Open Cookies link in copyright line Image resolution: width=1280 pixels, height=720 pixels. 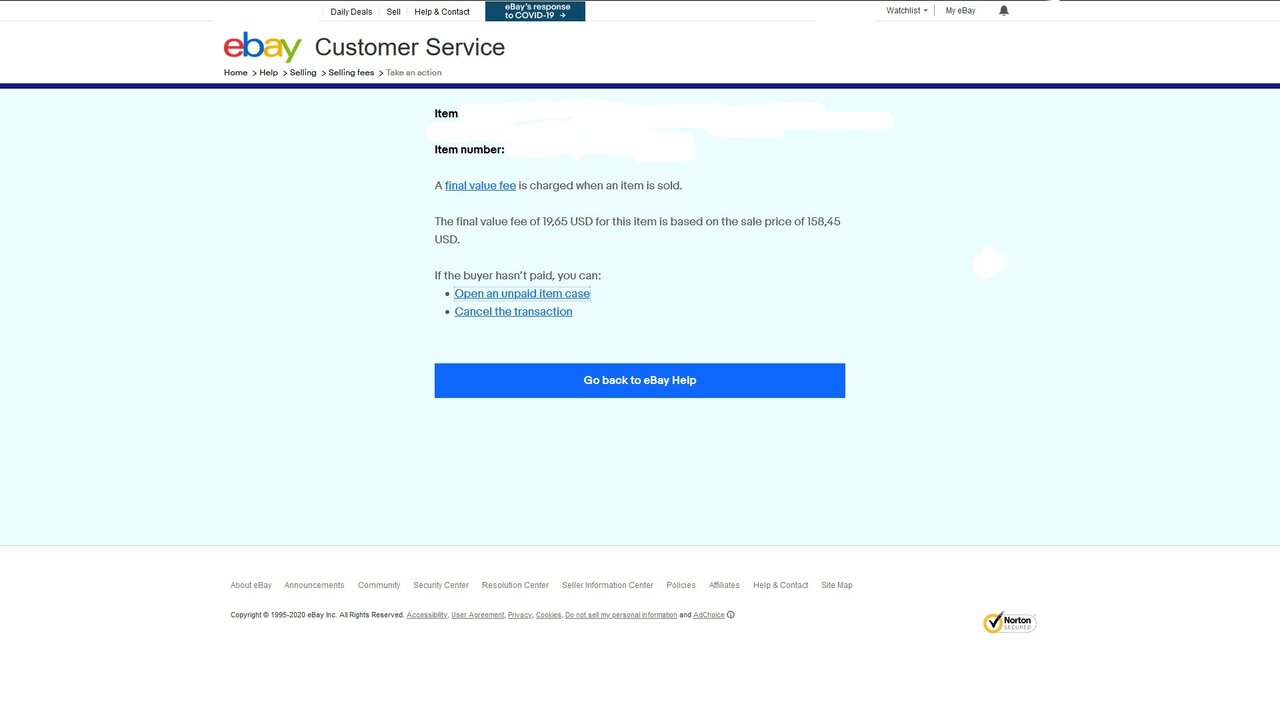[x=548, y=616]
